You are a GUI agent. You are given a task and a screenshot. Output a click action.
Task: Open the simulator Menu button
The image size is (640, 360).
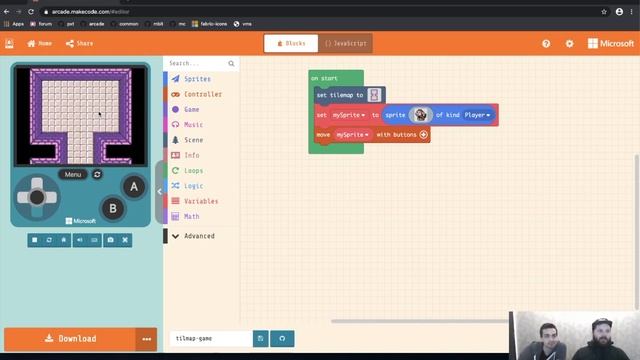[73, 174]
